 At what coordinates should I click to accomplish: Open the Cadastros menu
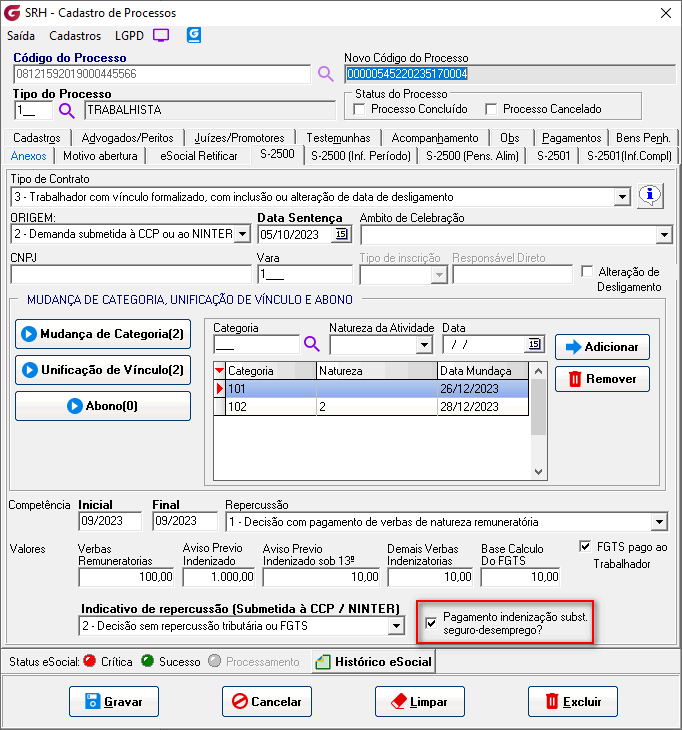(x=75, y=35)
